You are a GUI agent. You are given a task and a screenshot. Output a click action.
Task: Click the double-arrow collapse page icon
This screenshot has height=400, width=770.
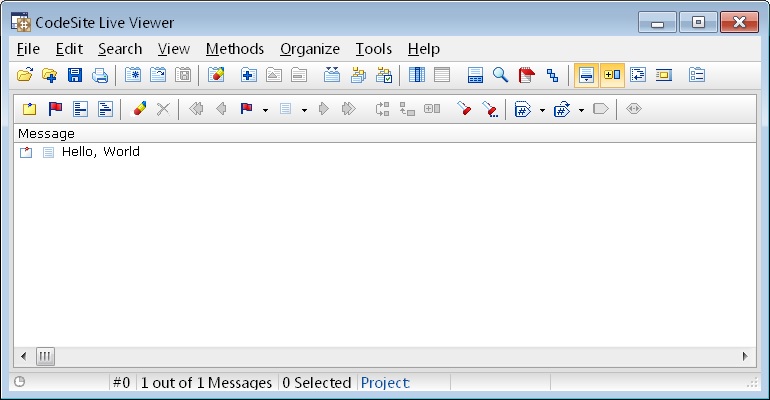coord(332,75)
